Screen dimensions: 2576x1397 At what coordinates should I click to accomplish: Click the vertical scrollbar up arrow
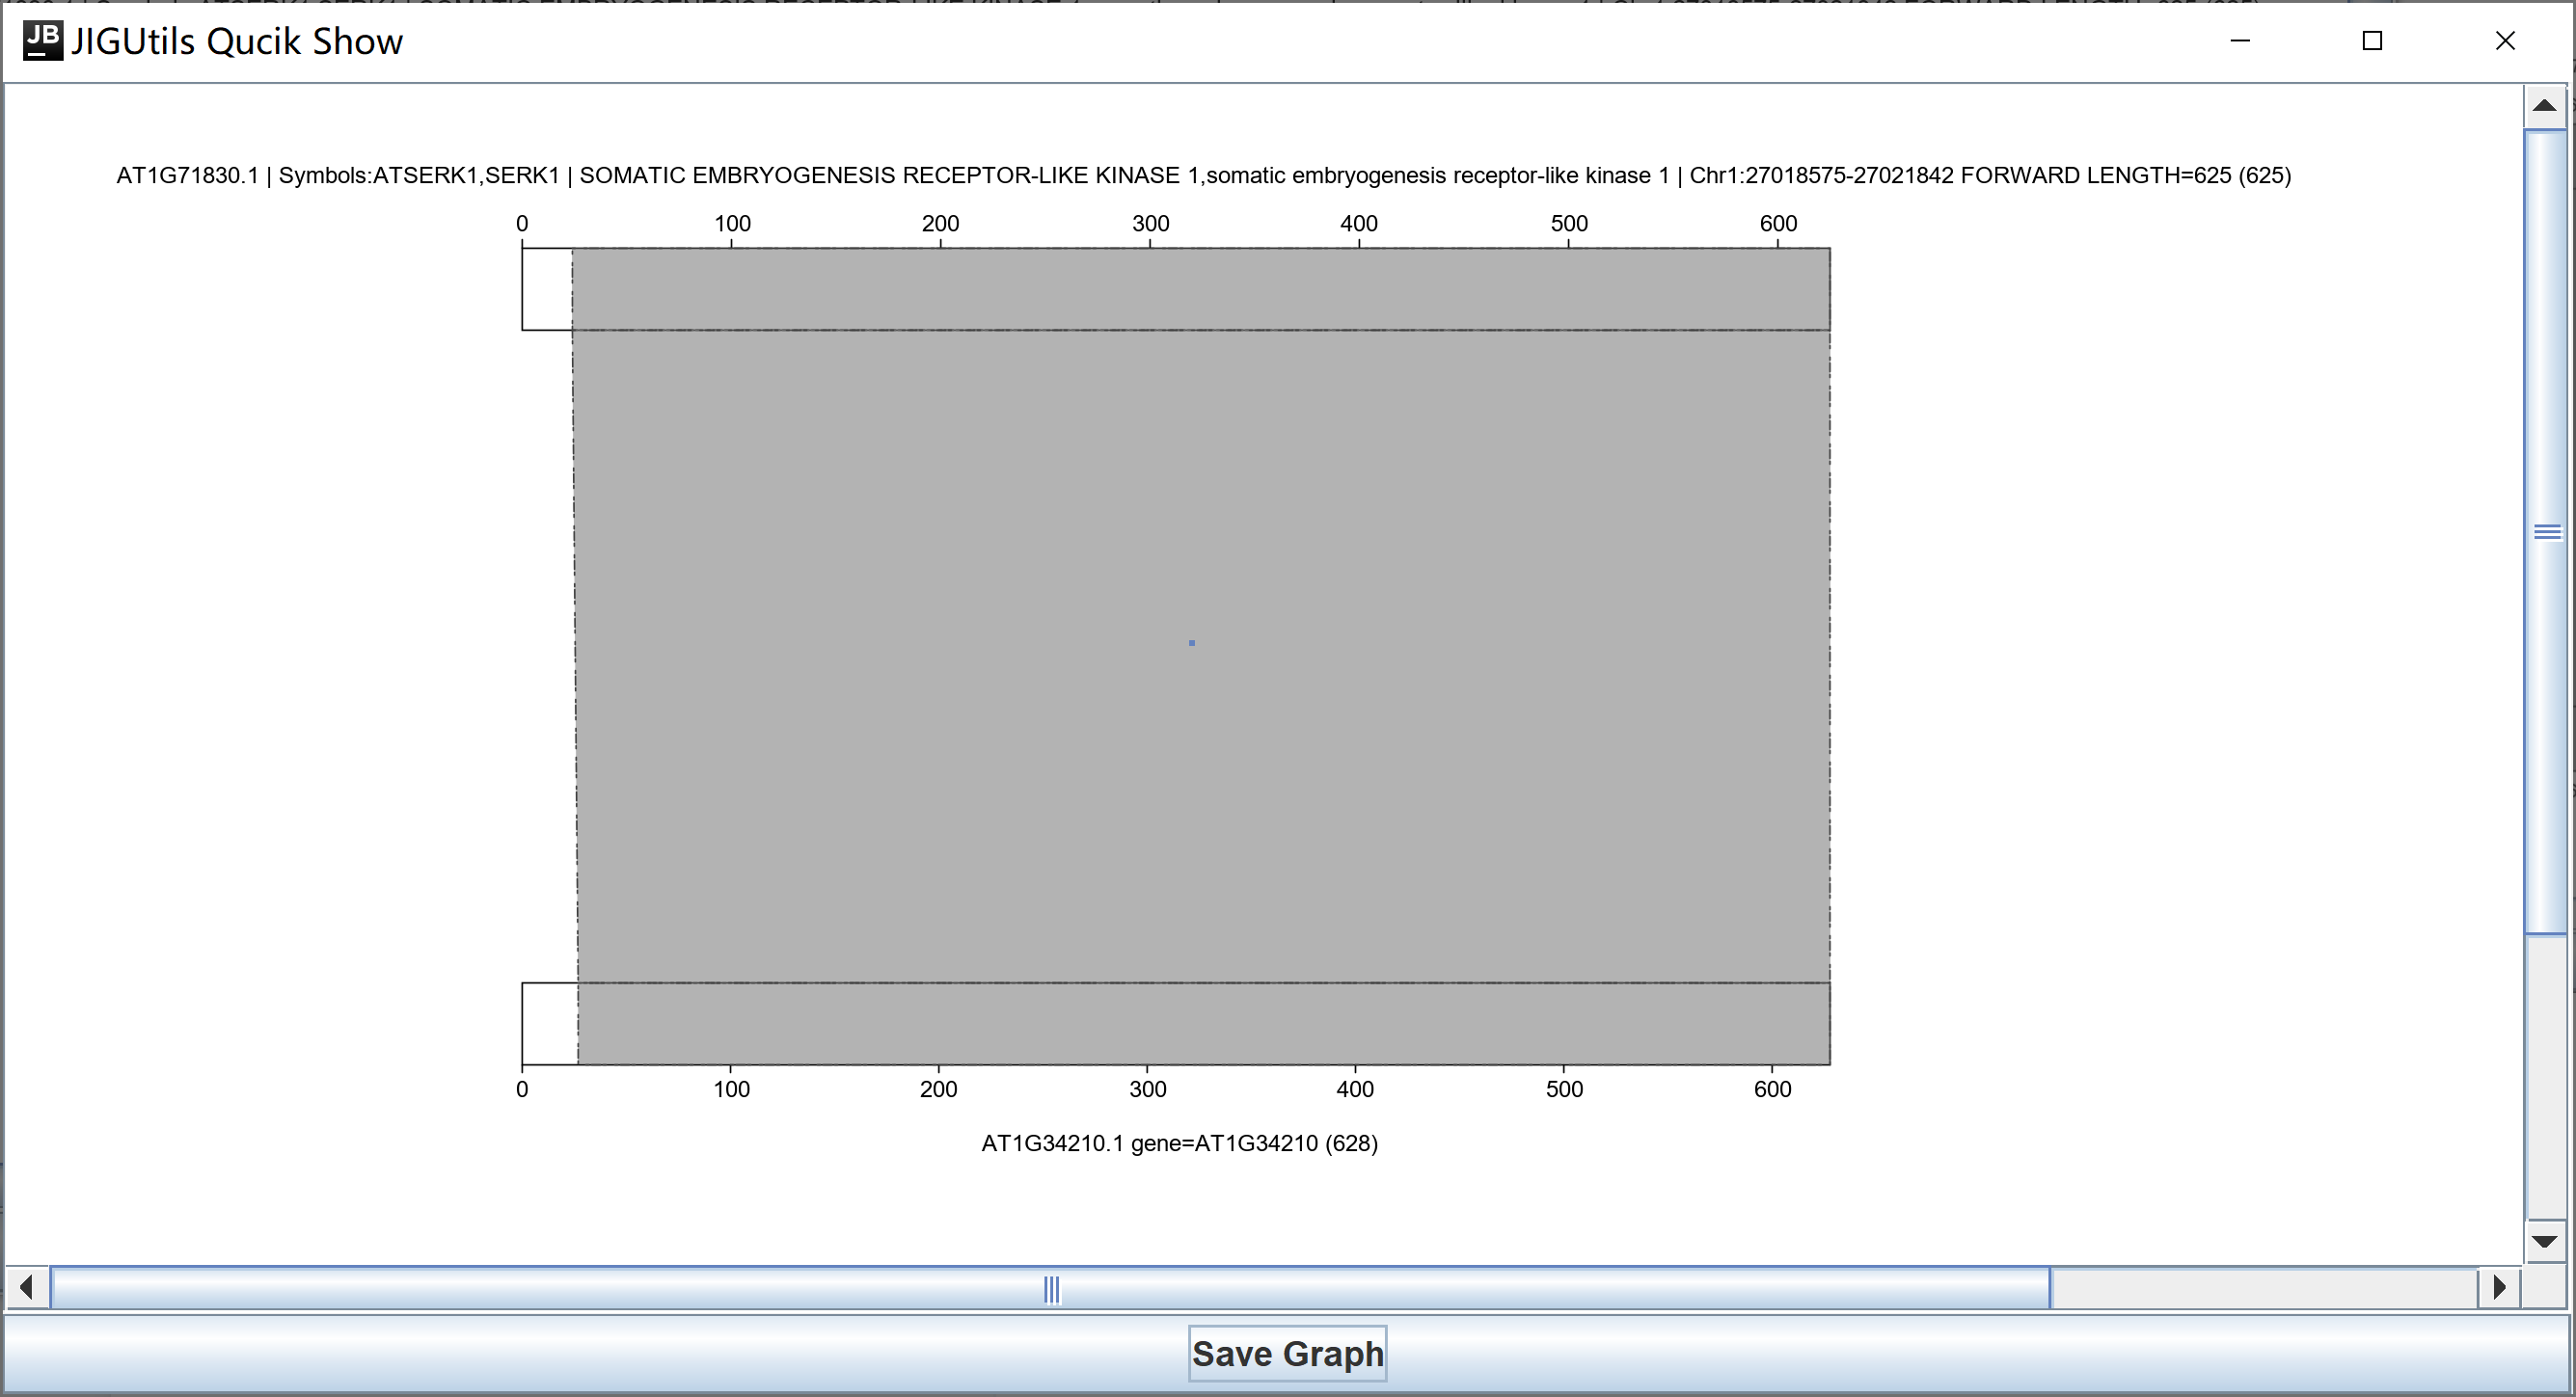pos(2545,106)
